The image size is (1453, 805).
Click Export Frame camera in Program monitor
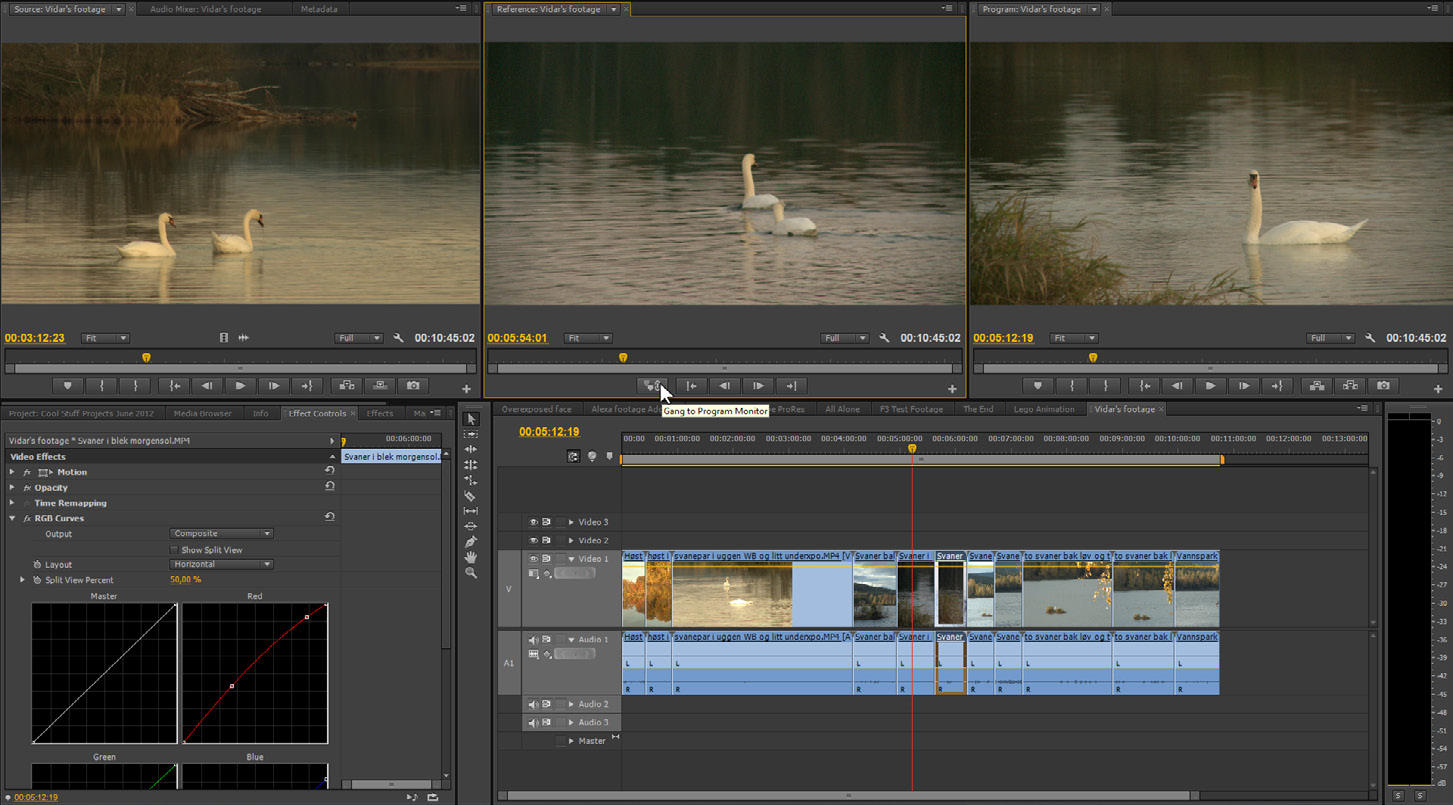pos(1383,385)
